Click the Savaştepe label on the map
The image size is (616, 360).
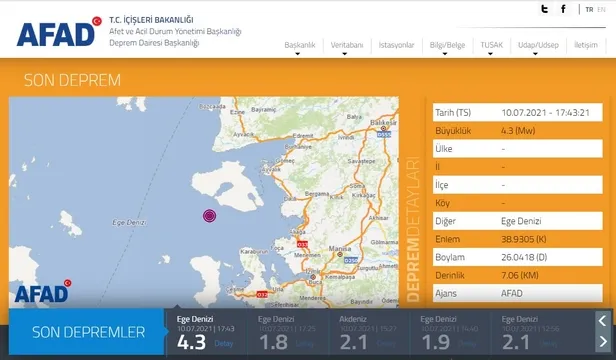coord(361,161)
